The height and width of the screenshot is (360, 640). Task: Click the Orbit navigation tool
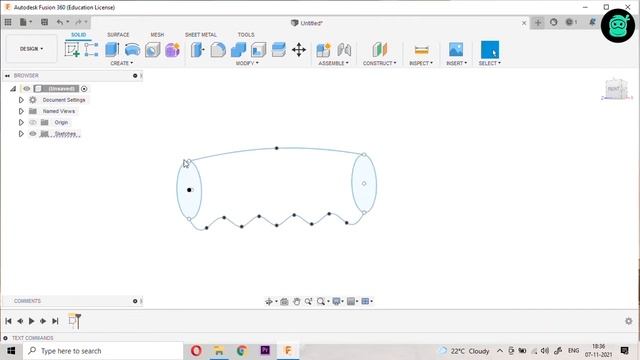269,302
